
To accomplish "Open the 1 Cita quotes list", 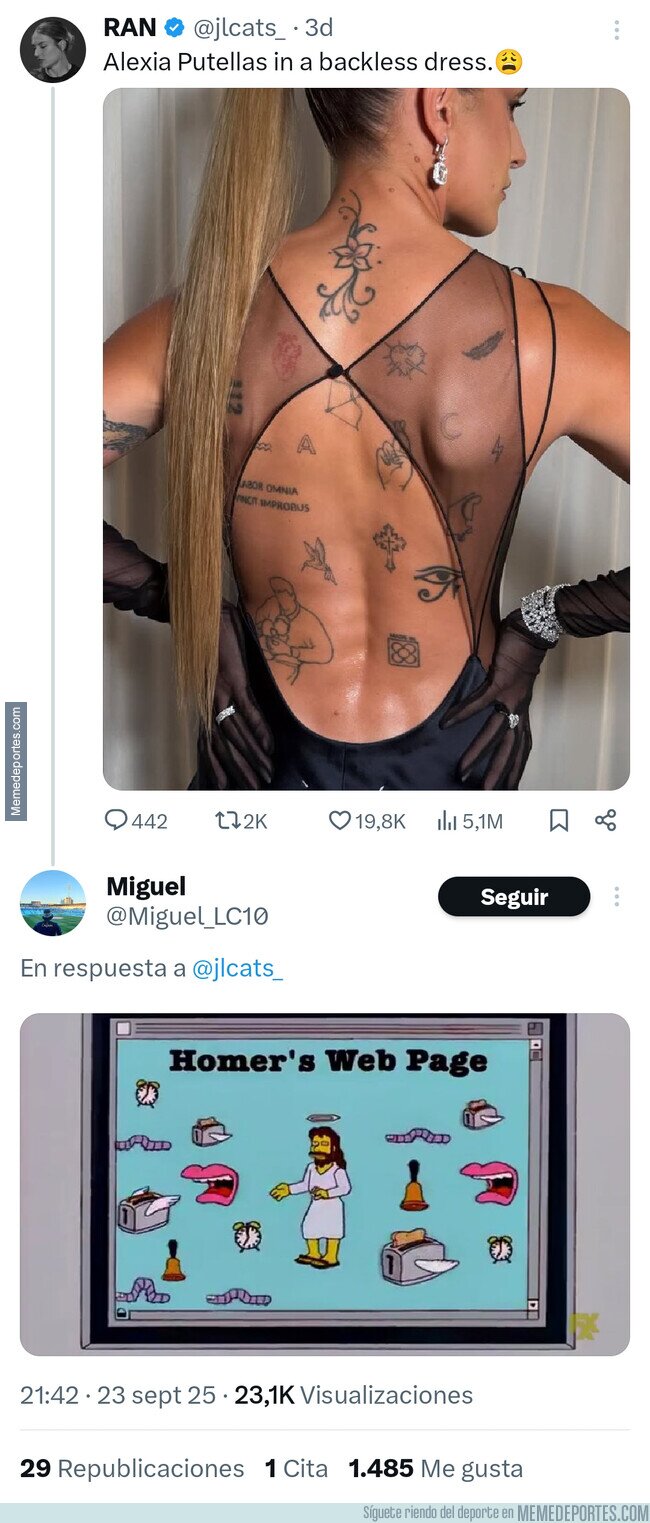I will [x=296, y=1468].
